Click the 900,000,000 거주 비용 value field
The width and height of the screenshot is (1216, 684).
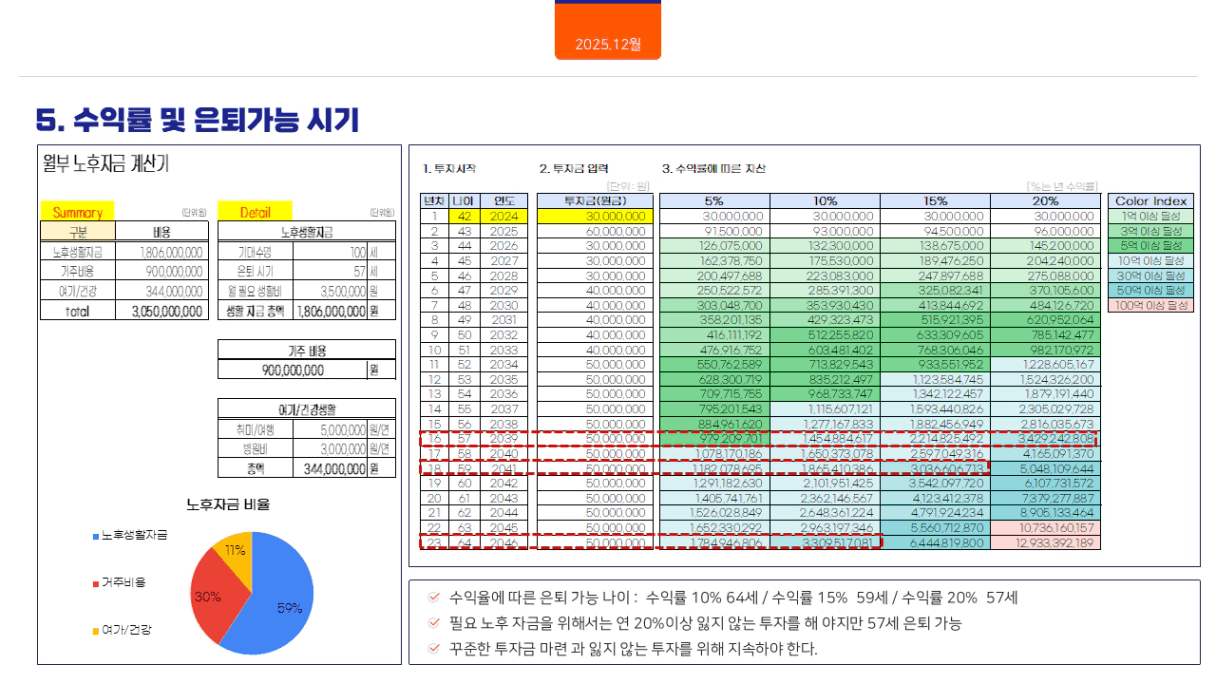(x=292, y=370)
